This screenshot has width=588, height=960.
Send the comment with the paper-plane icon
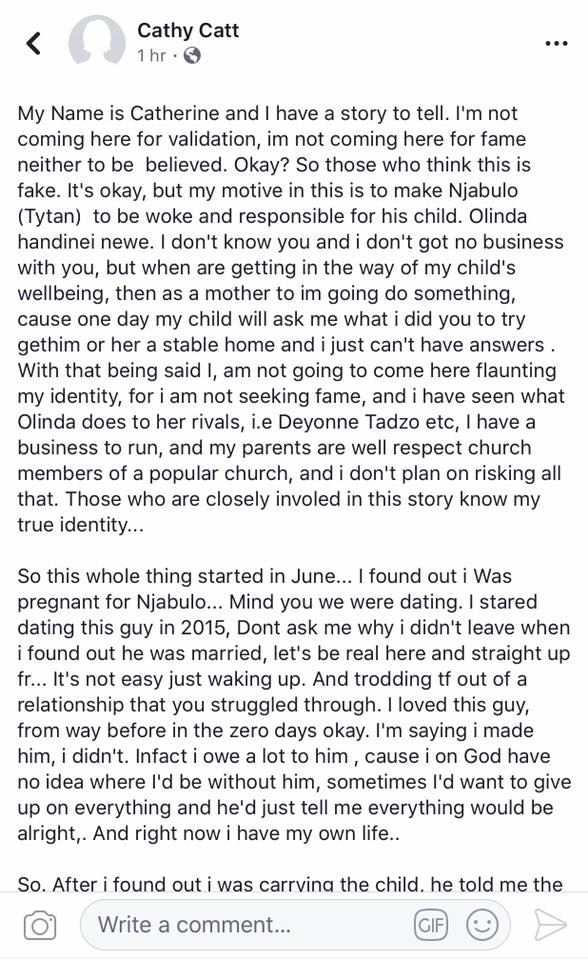tap(549, 924)
